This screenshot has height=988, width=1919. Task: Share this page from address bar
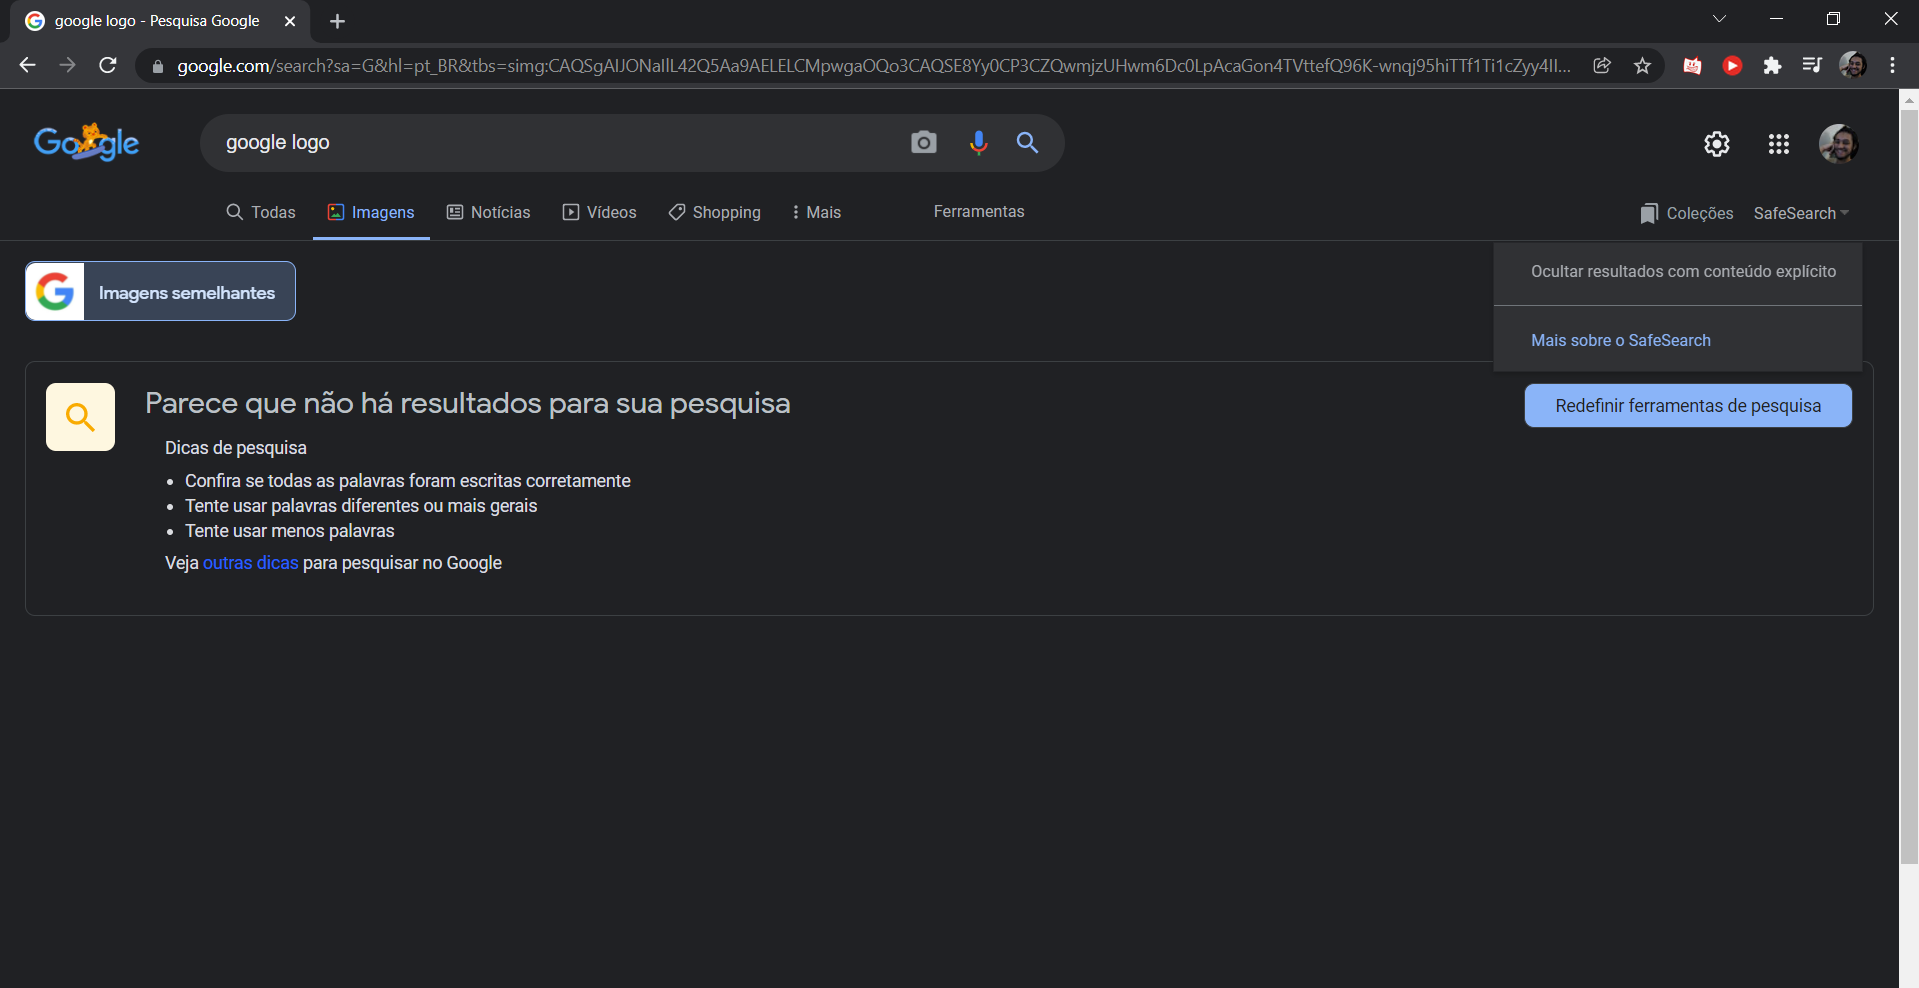tap(1602, 65)
